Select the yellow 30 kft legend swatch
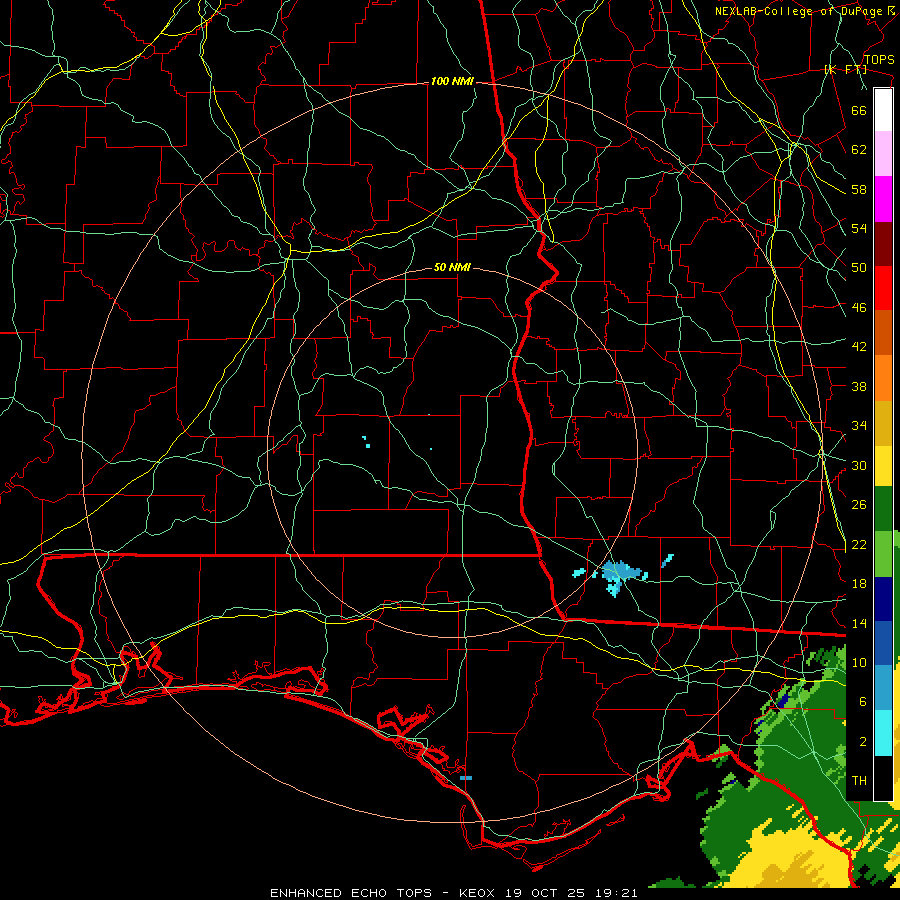 (883, 466)
